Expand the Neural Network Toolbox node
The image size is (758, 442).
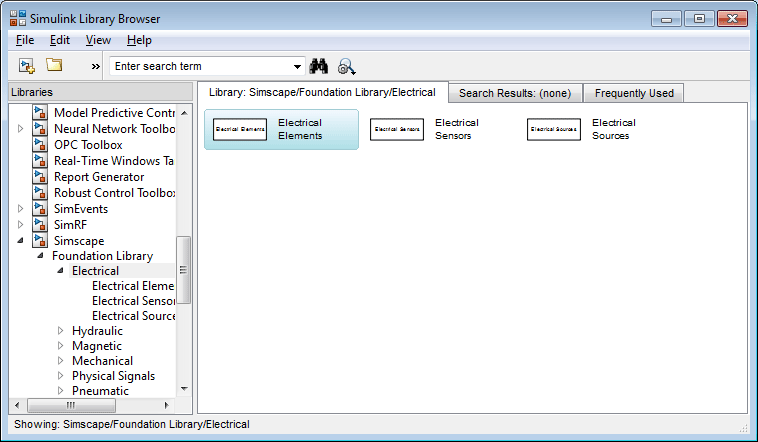point(20,129)
